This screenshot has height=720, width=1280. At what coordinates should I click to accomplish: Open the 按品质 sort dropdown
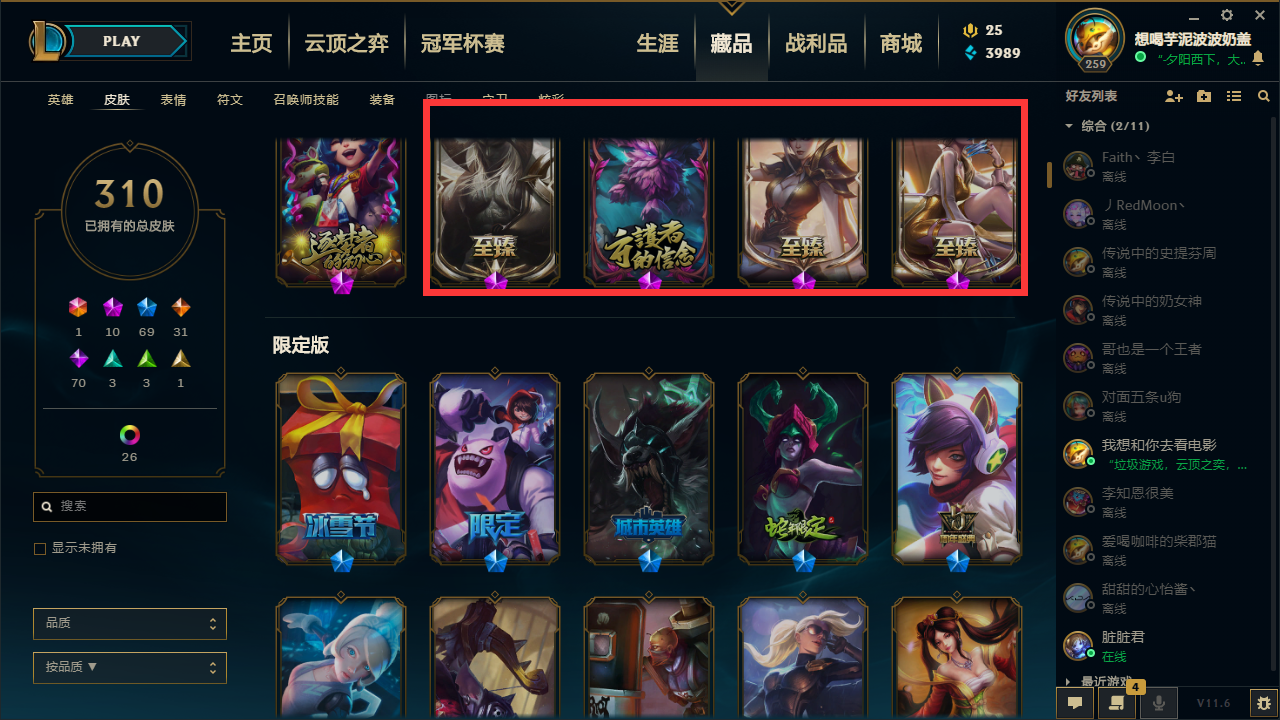pyautogui.click(x=130, y=667)
